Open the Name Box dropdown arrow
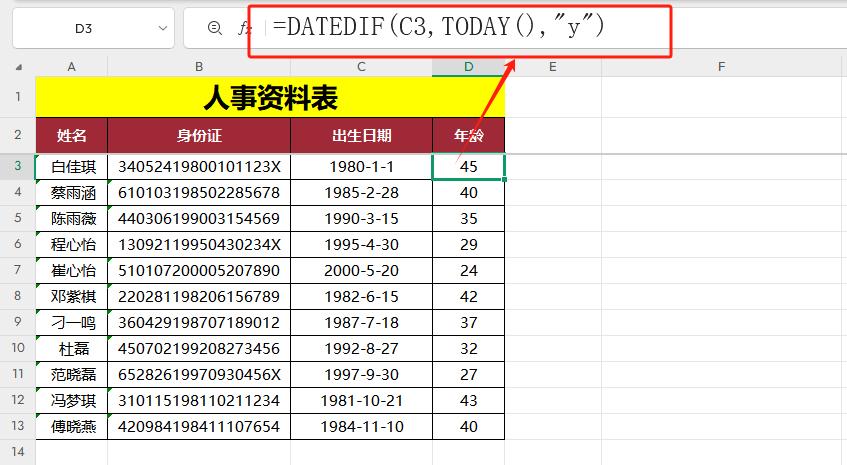847x465 pixels. click(x=163, y=28)
